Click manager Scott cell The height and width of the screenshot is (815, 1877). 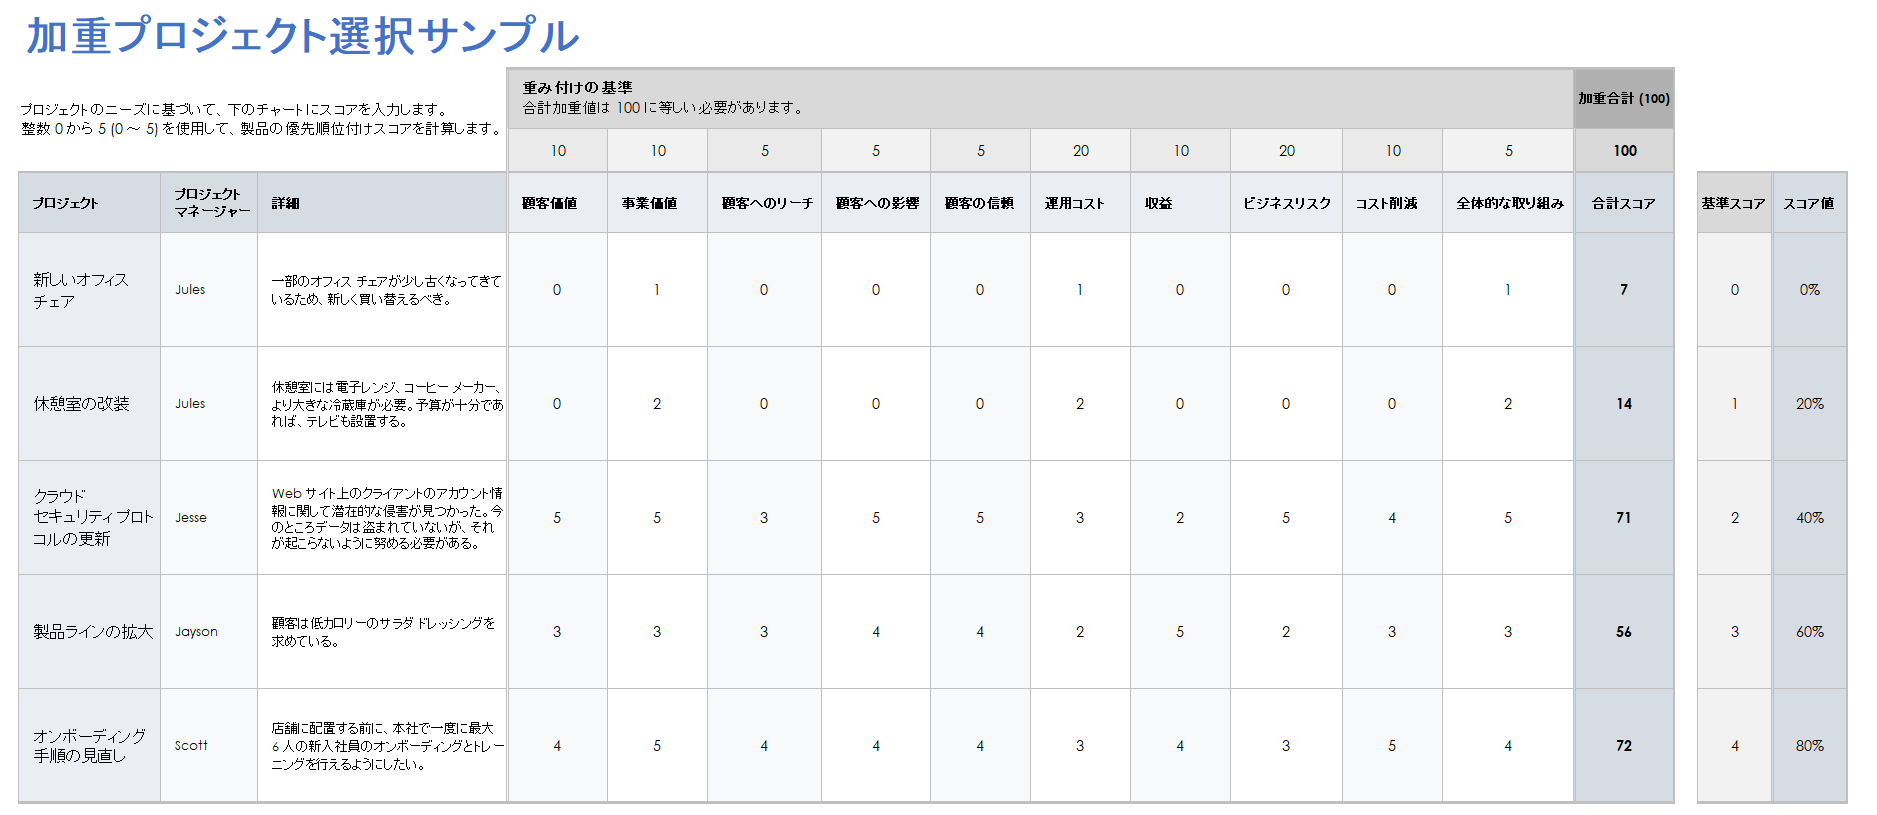coord(209,745)
